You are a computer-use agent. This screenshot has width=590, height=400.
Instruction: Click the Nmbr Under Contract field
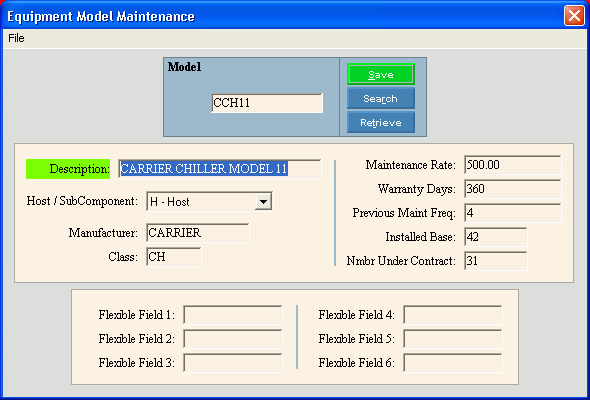(496, 261)
